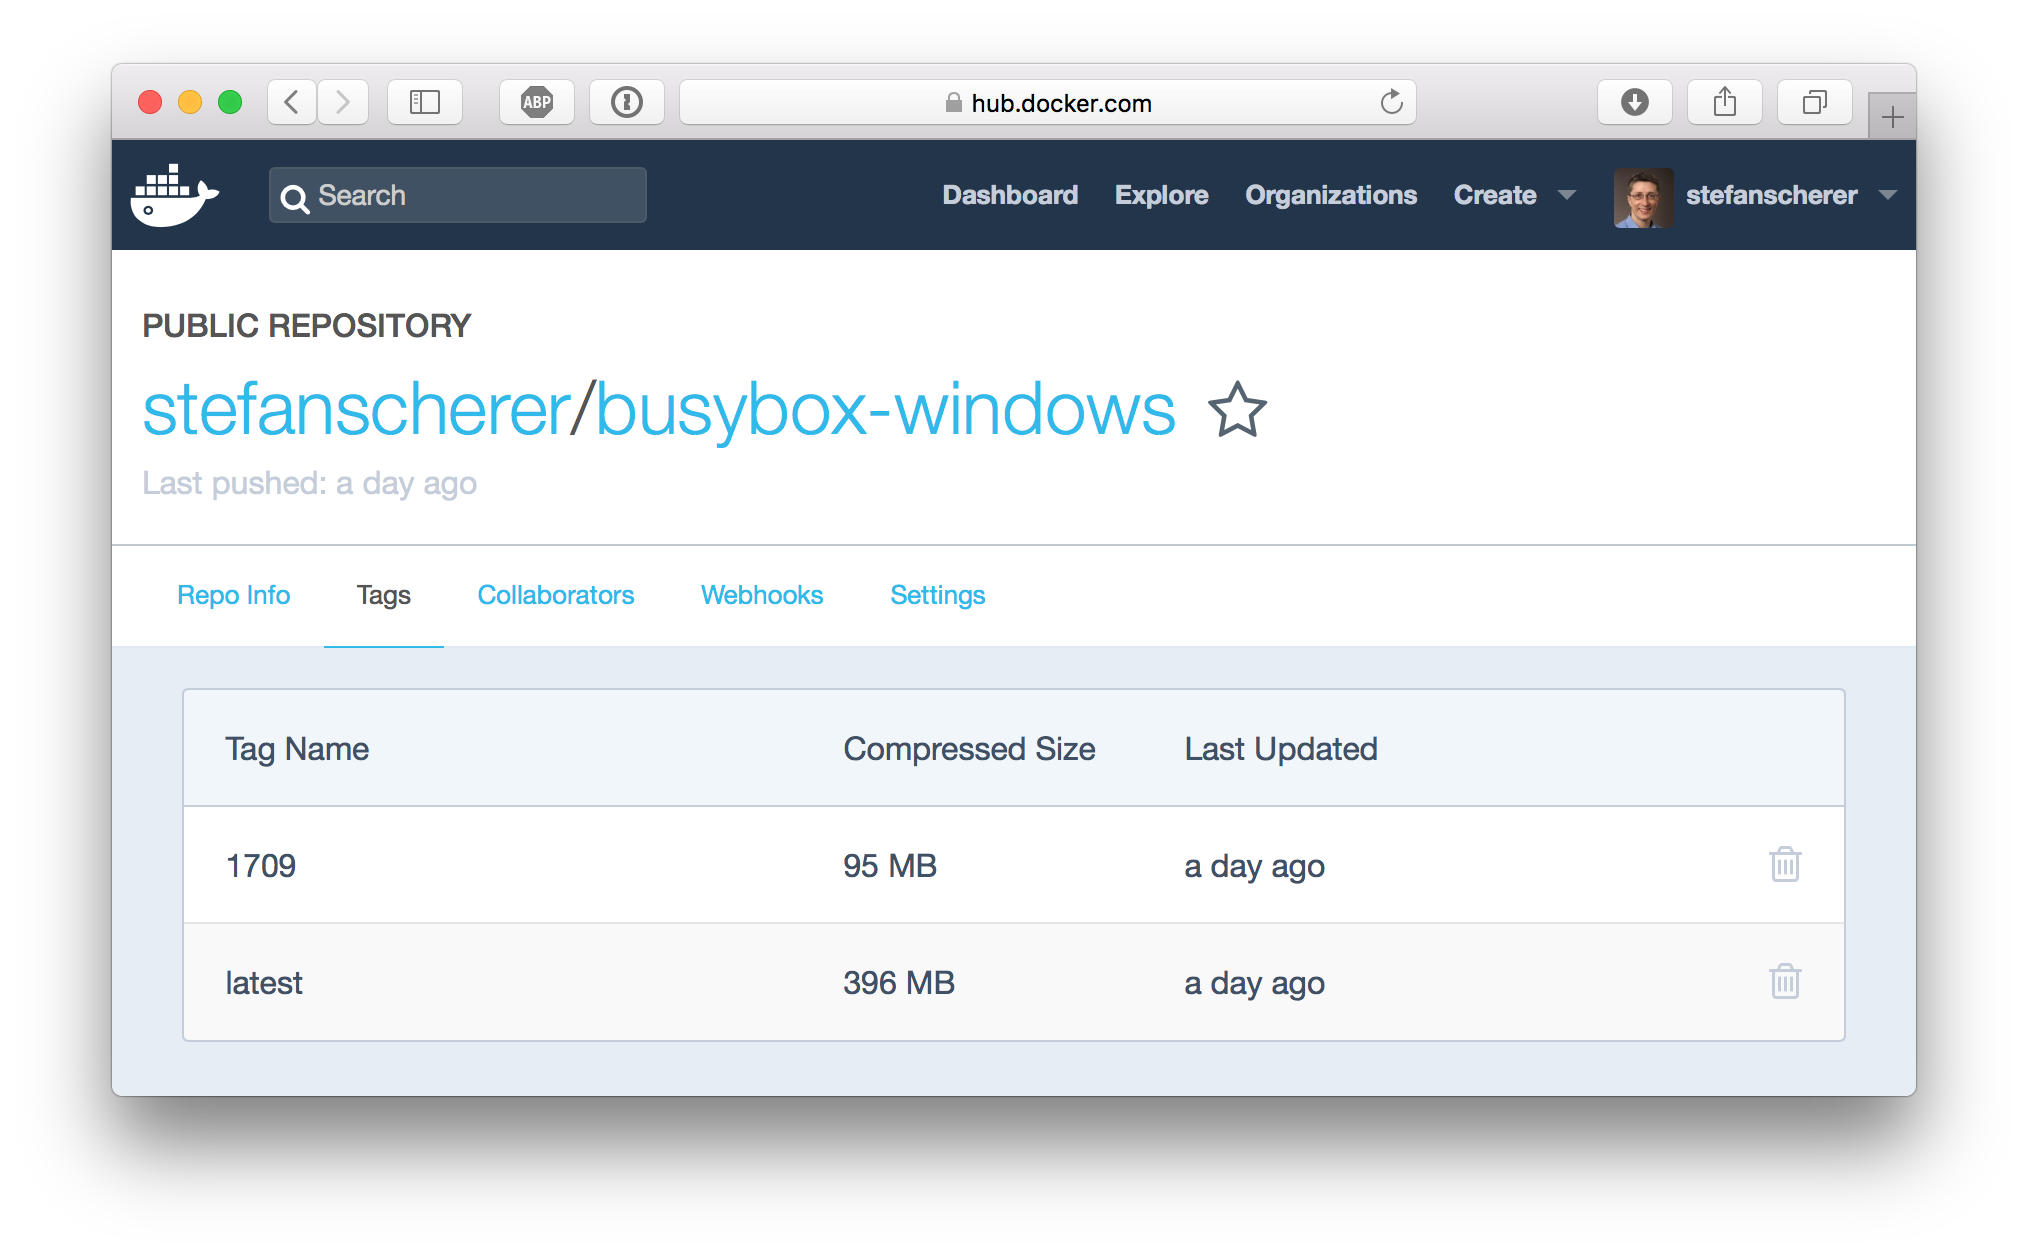Screen dimensions: 2028x1256
Task: Minimize the Safari window with yellow button
Action: click(x=190, y=102)
